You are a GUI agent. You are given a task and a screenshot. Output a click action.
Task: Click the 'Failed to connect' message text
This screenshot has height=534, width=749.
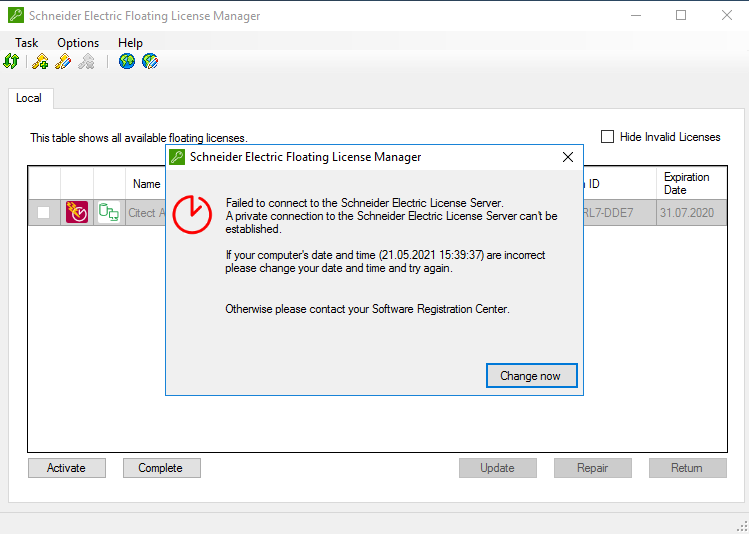point(364,203)
